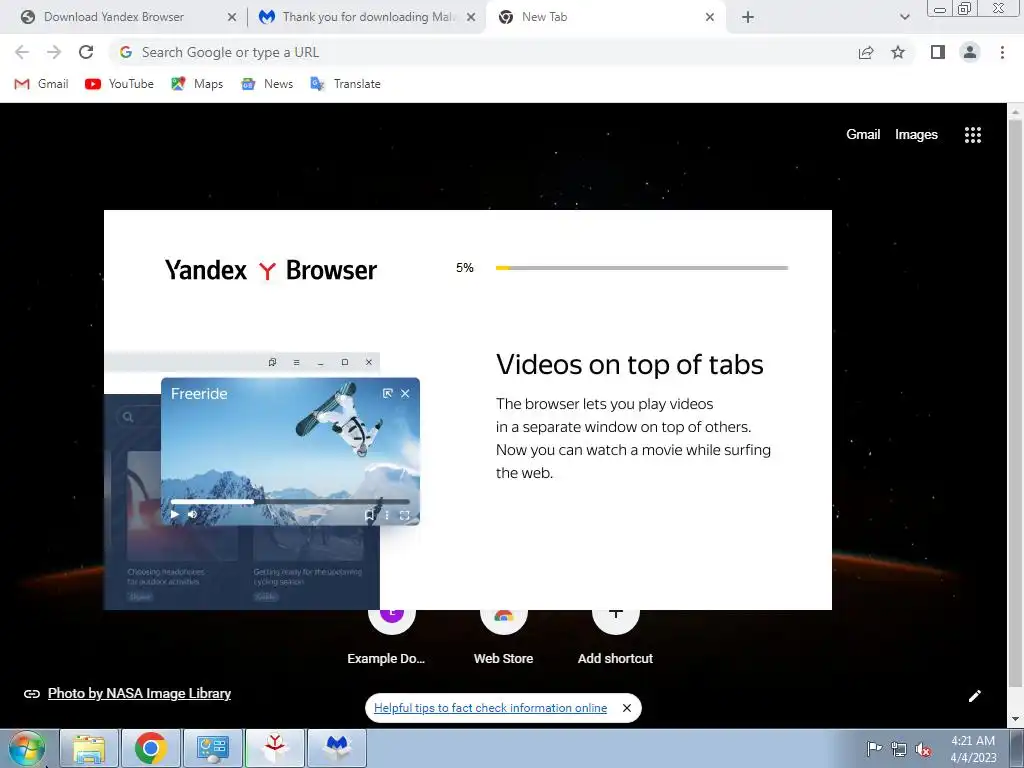Screen dimensions: 1024x768
Task: Toggle fullscreen on the Freeride video
Action: 404,515
